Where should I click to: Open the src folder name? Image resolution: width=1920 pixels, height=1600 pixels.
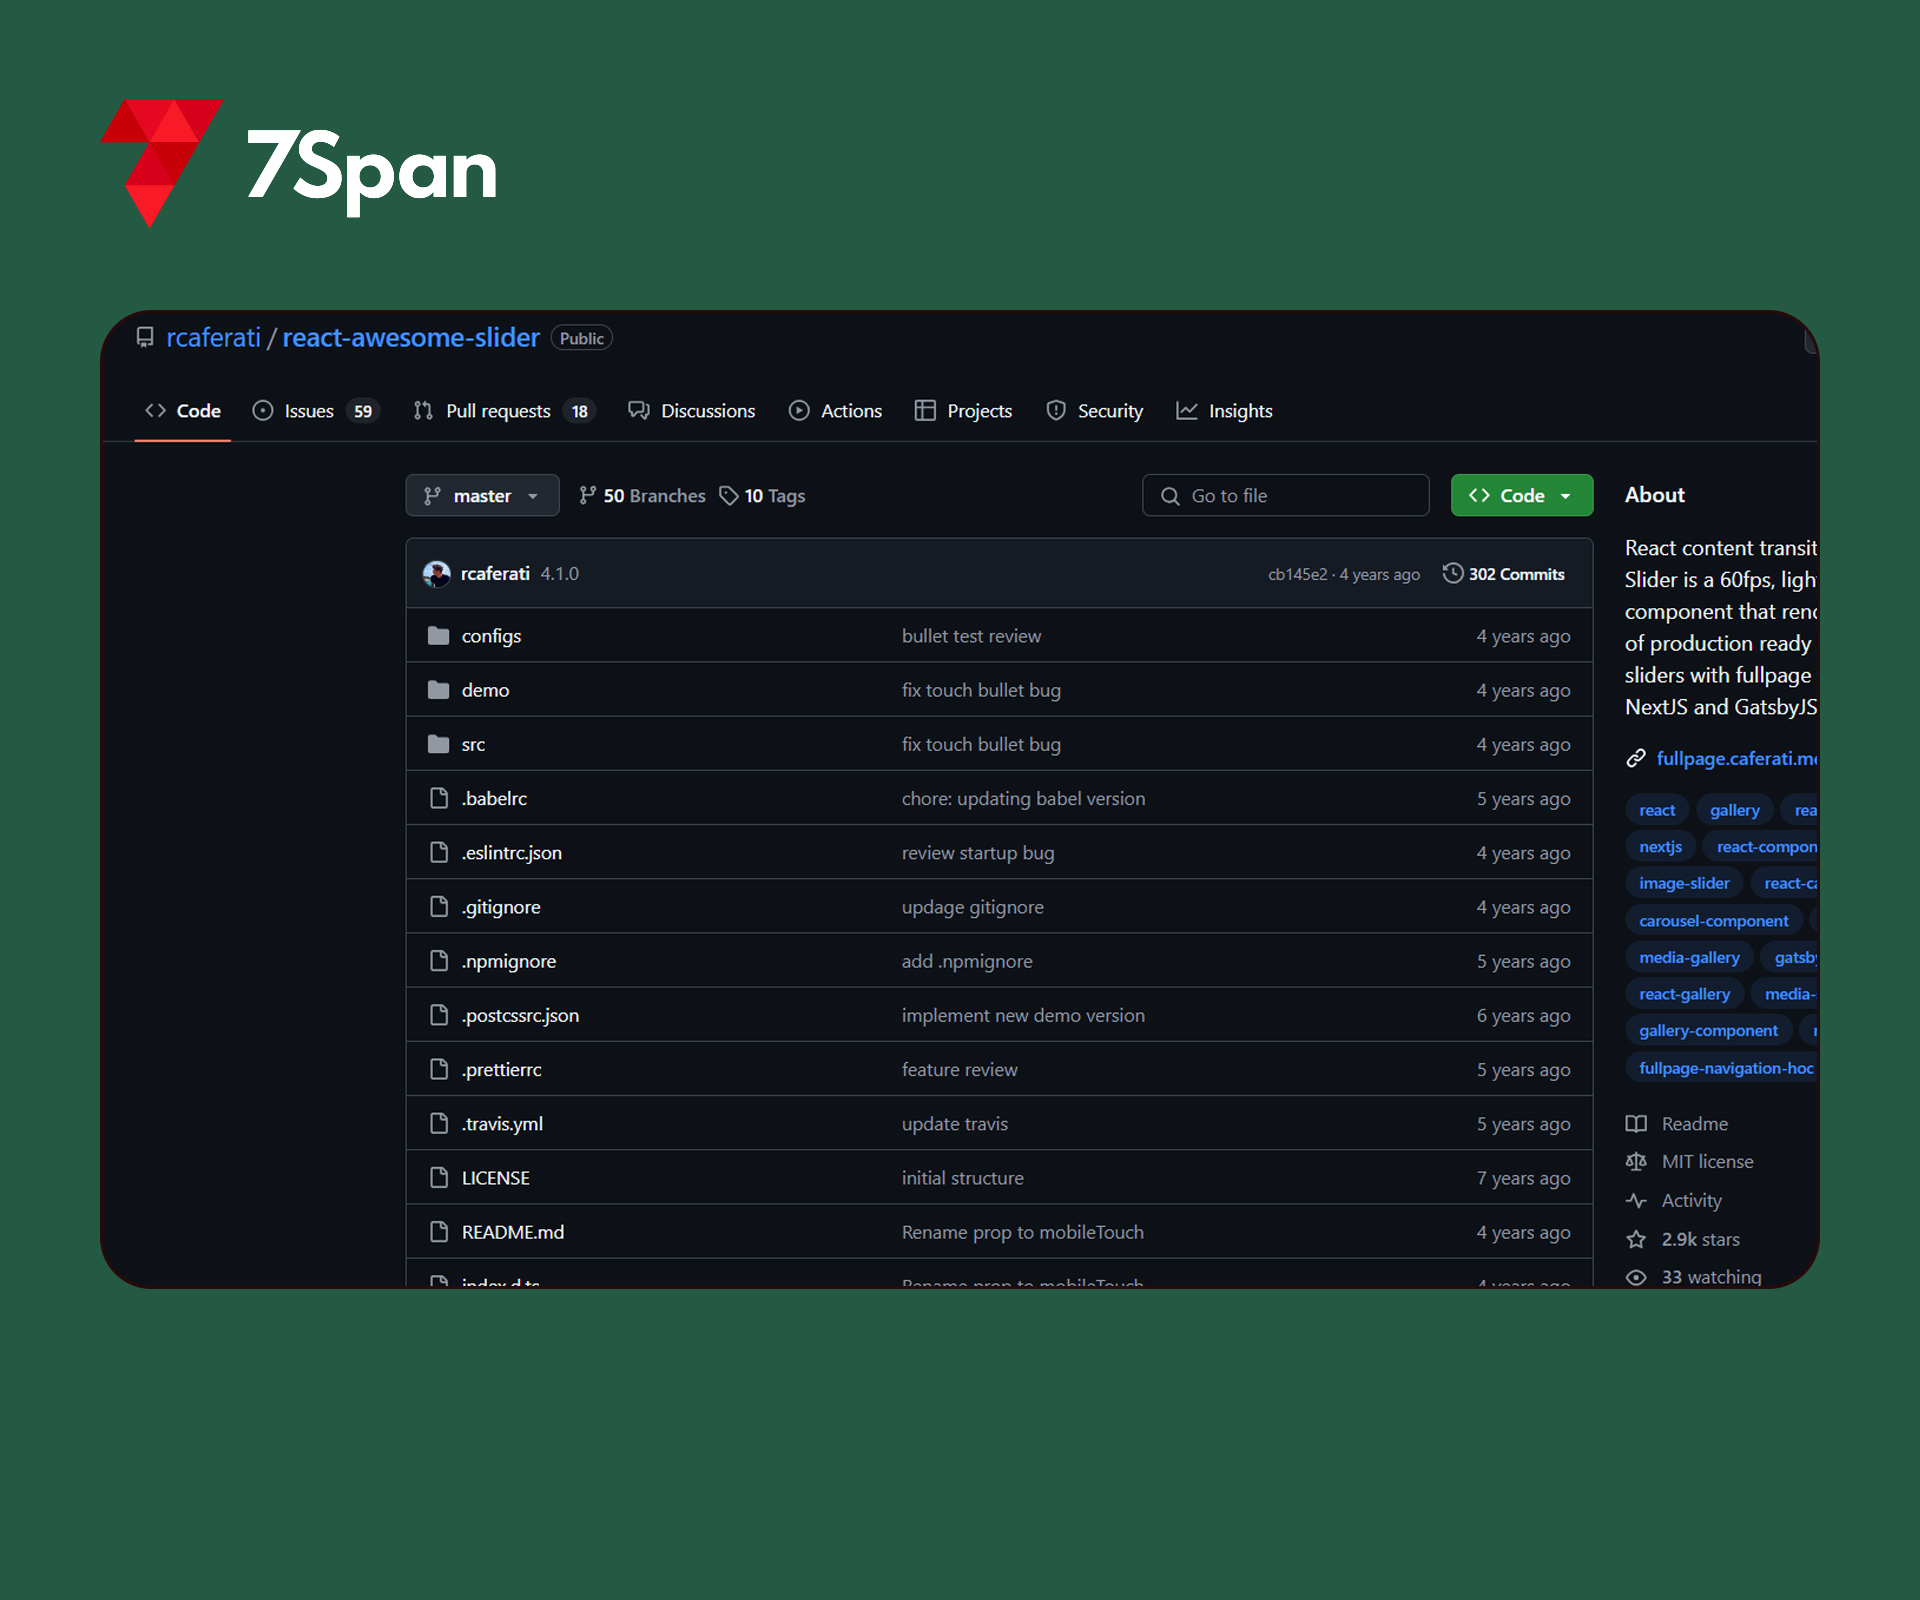pos(473,744)
